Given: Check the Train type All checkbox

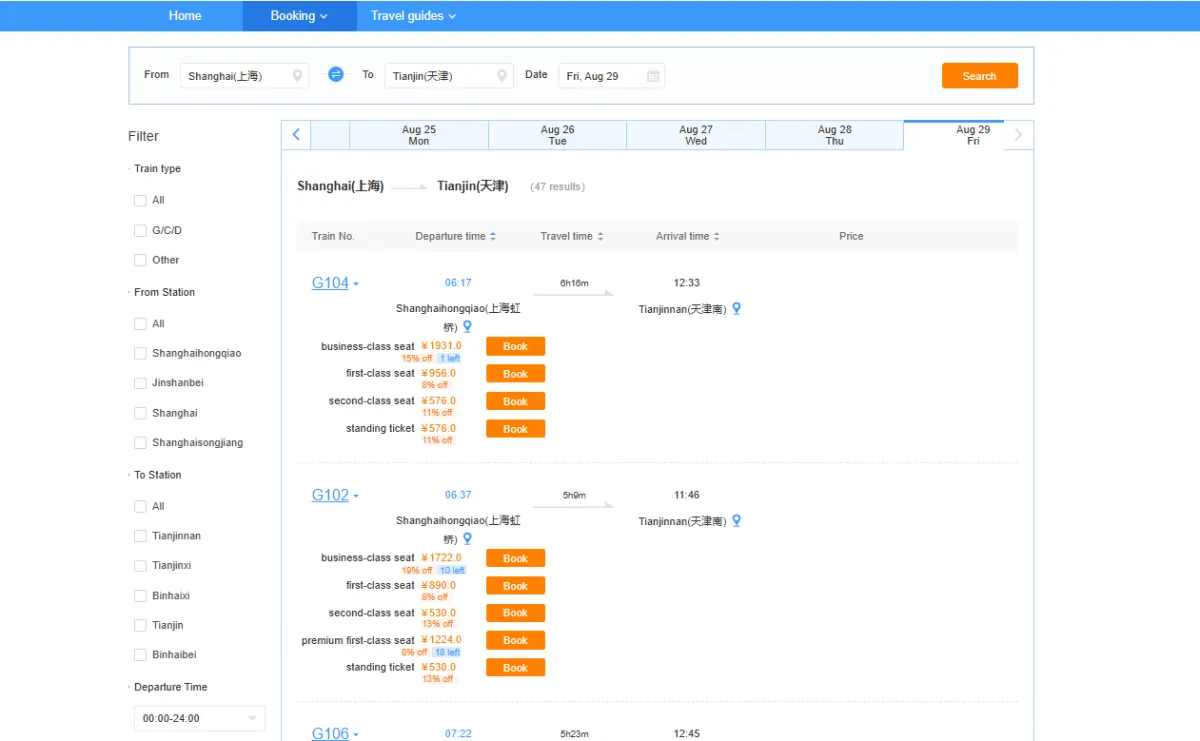Looking at the screenshot, I should point(140,201).
